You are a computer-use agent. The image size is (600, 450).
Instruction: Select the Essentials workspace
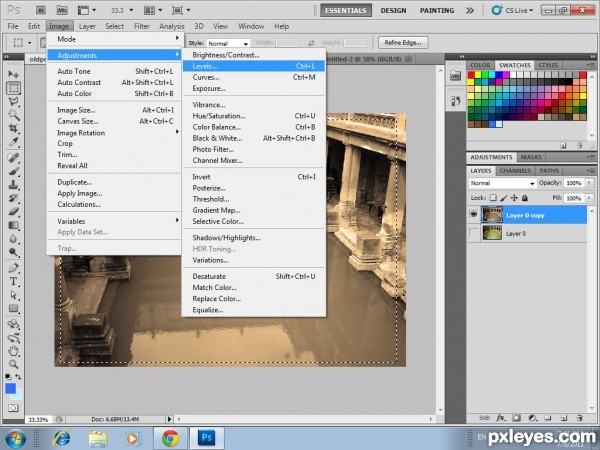[x=346, y=10]
